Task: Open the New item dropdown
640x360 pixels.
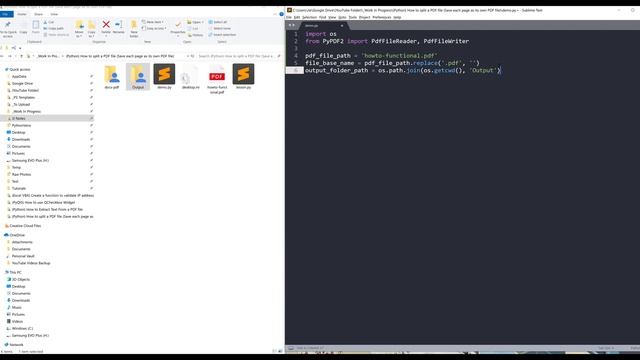Action: coord(153,22)
